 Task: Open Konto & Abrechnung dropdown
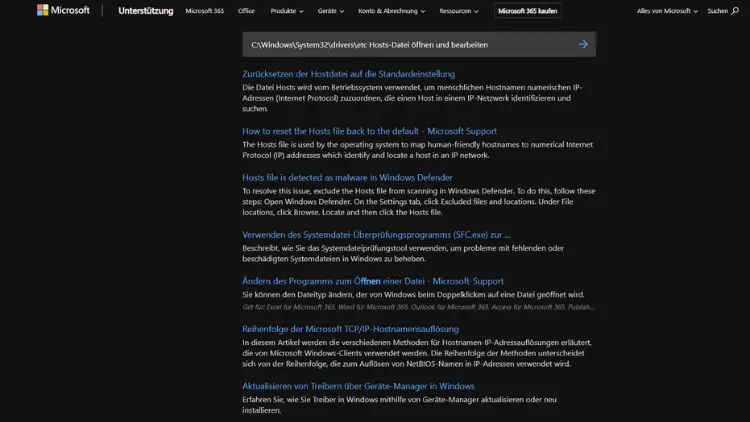coord(392,11)
